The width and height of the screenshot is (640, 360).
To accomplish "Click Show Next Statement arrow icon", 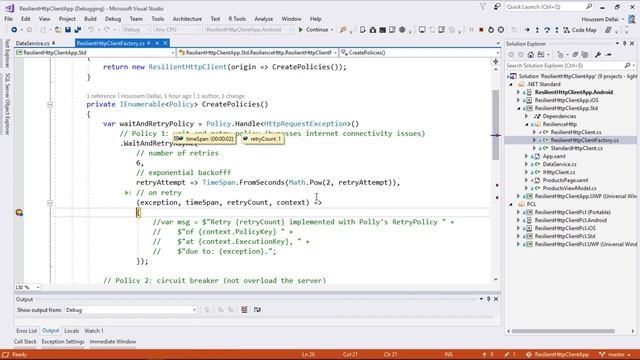I will [527, 30].
